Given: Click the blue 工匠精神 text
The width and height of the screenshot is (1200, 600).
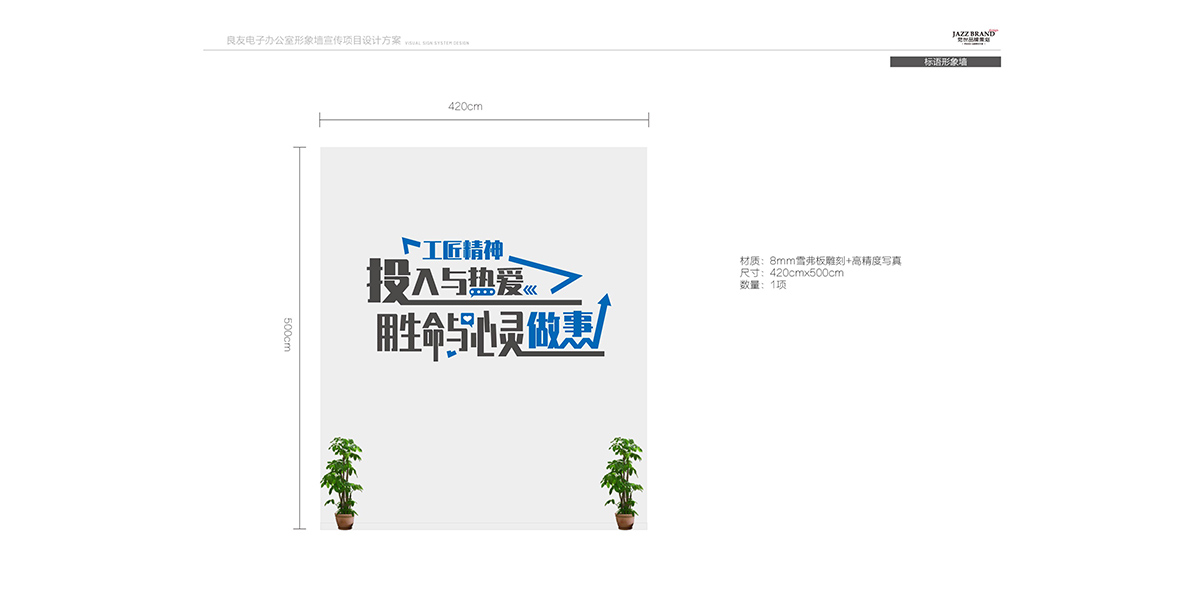Looking at the screenshot, I should point(461,249).
